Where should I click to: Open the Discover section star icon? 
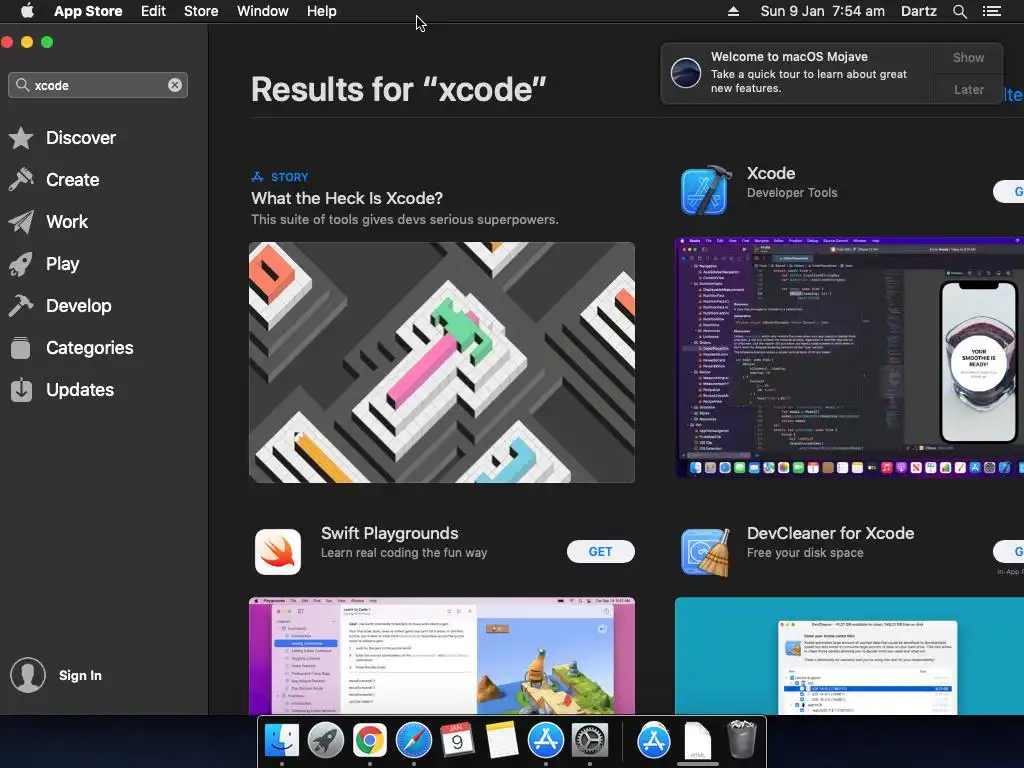(x=21, y=138)
